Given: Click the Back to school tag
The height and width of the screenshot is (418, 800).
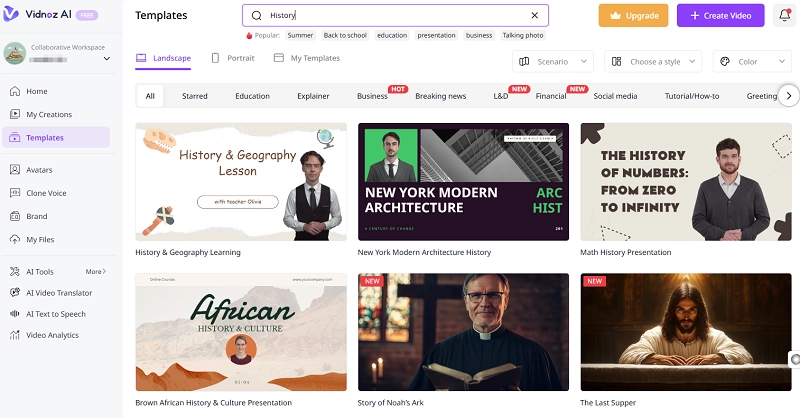Looking at the screenshot, I should point(345,35).
